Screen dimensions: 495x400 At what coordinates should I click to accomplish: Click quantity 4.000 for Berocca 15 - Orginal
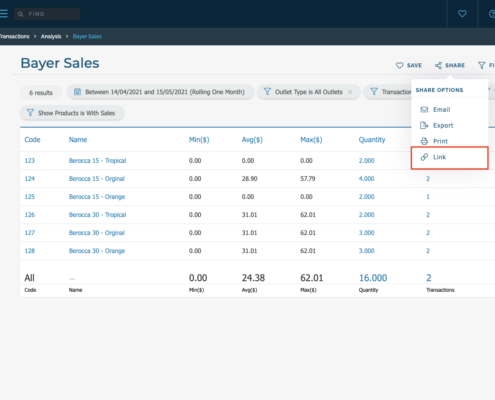click(x=366, y=179)
